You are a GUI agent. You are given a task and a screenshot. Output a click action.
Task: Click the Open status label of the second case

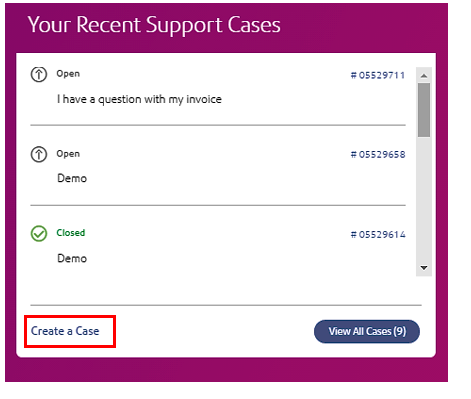[68, 154]
